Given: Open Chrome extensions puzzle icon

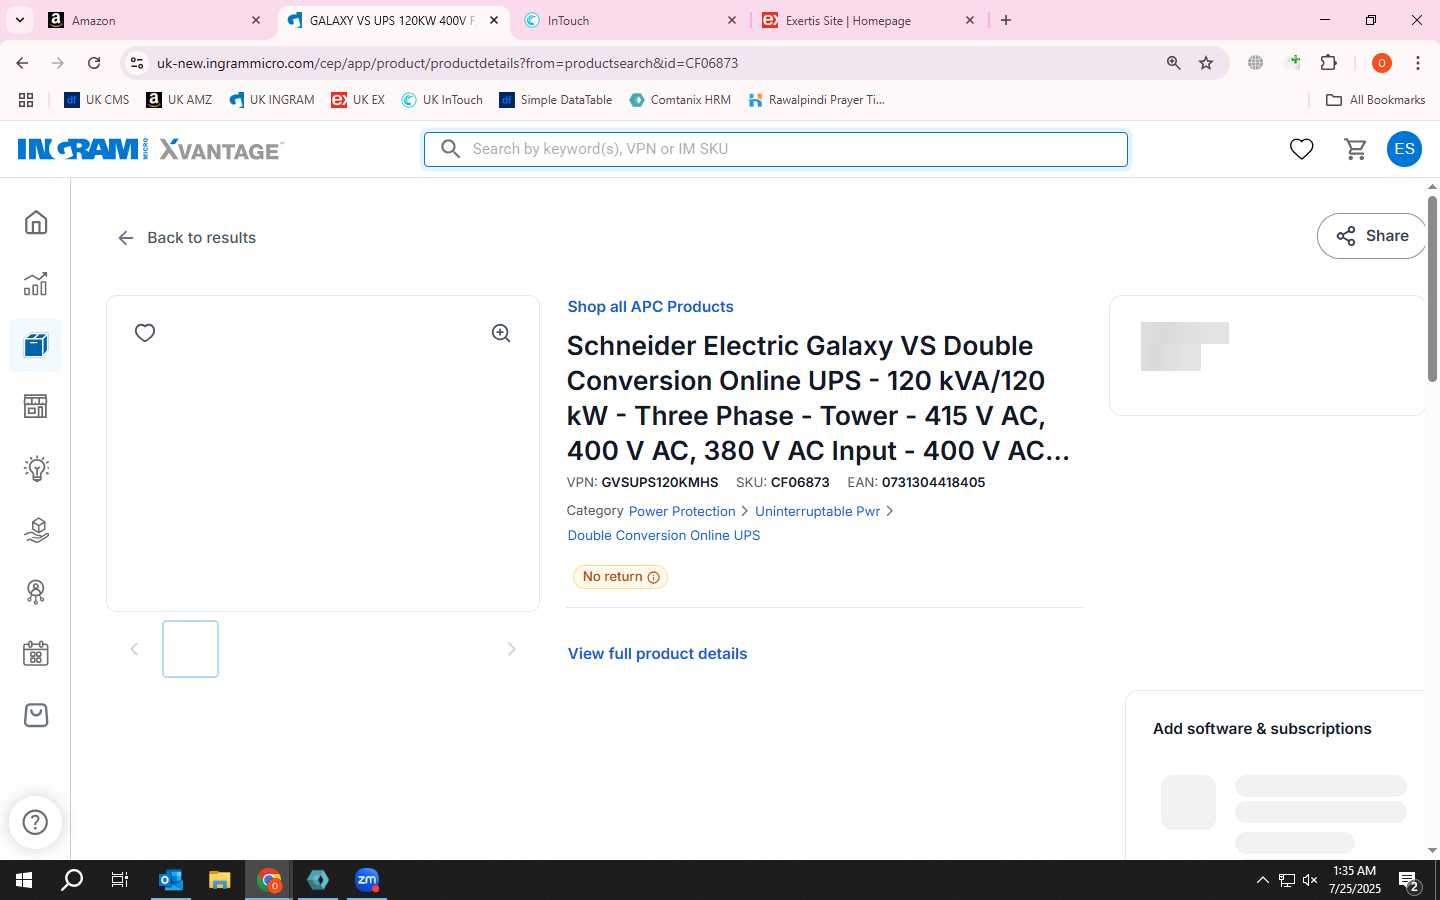Looking at the screenshot, I should click(x=1328, y=63).
